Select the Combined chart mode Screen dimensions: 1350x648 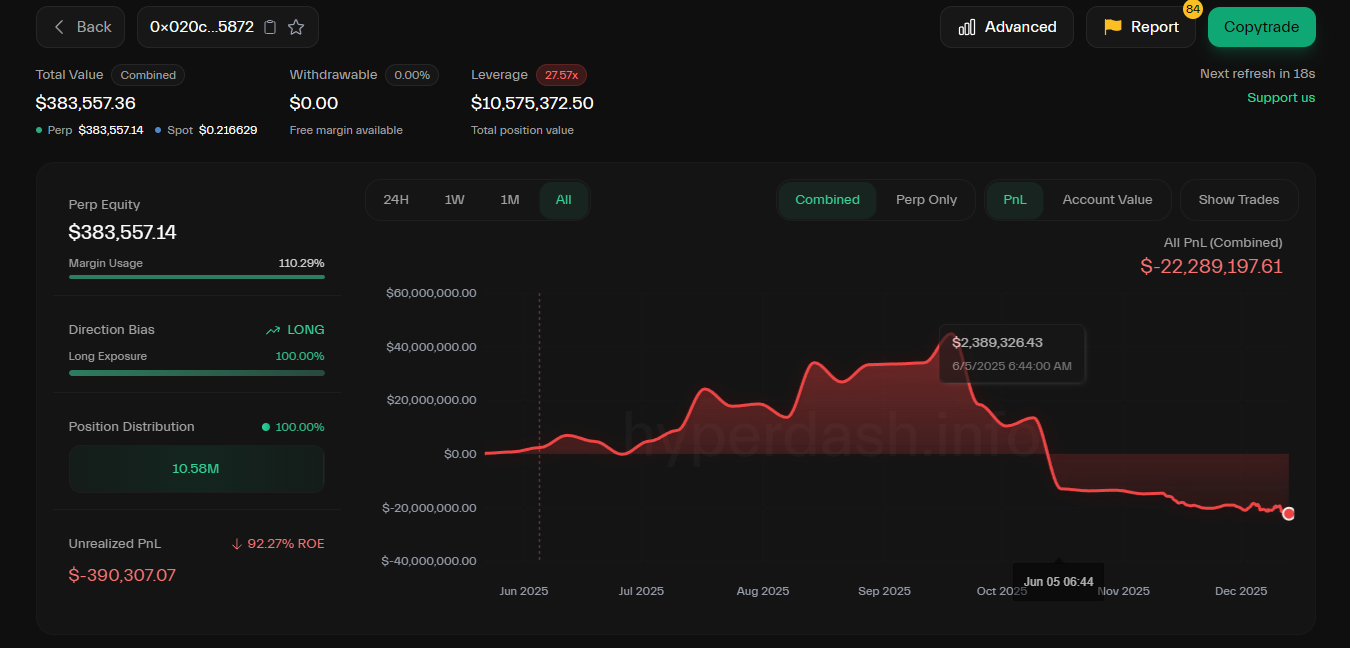[x=827, y=200]
